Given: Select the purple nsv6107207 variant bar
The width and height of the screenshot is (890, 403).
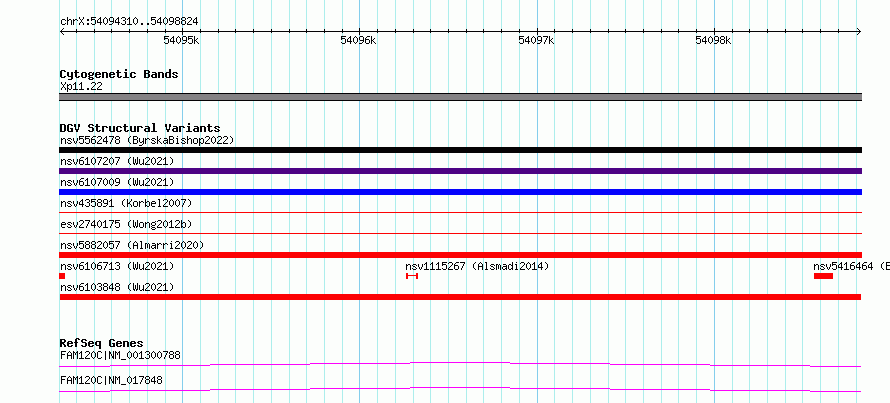Looking at the screenshot, I should (x=460, y=171).
